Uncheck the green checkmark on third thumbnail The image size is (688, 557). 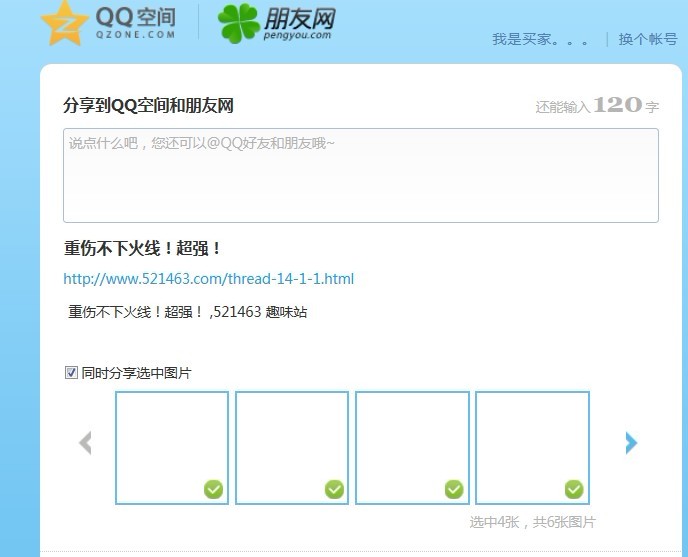click(x=454, y=489)
